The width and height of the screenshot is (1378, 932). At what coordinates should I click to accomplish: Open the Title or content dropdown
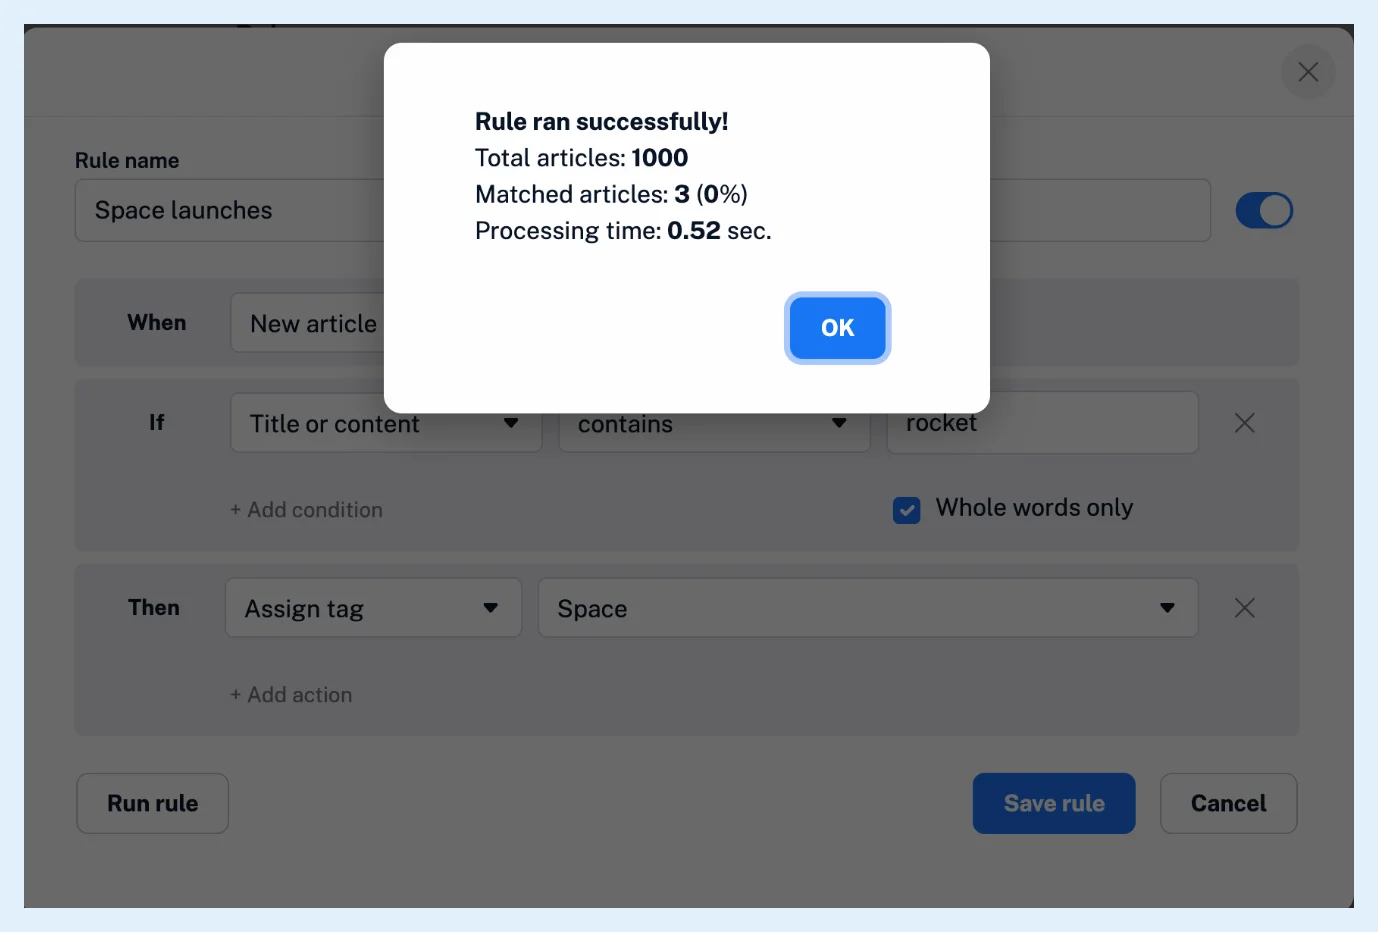coord(386,423)
